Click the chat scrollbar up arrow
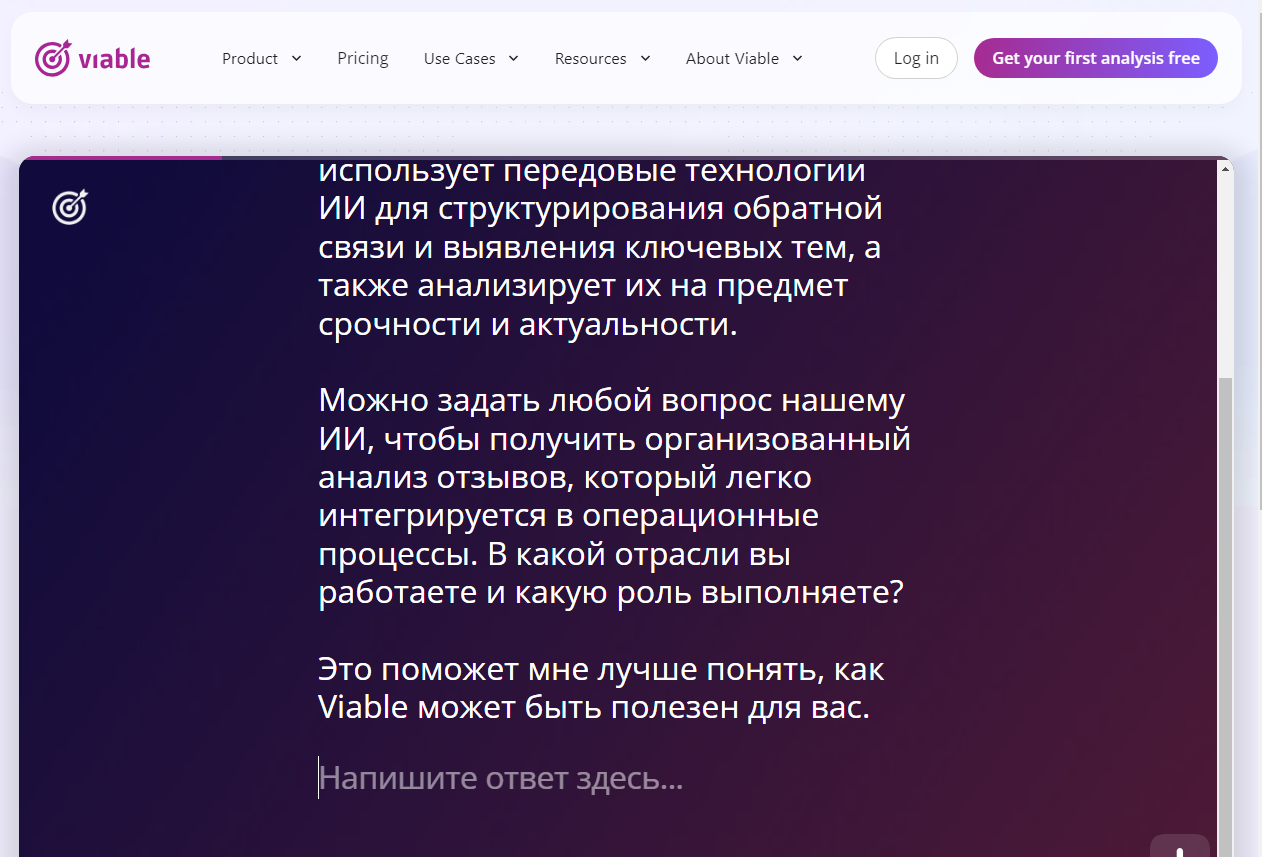 tap(1225, 170)
